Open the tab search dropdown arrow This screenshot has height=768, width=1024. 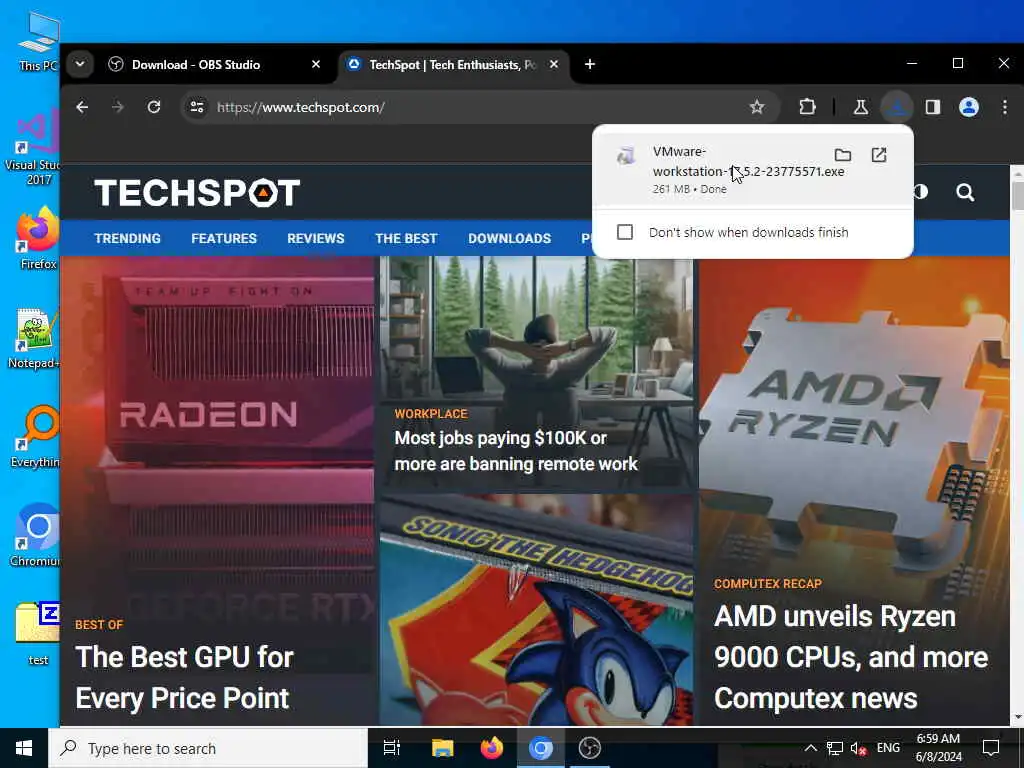pos(80,64)
